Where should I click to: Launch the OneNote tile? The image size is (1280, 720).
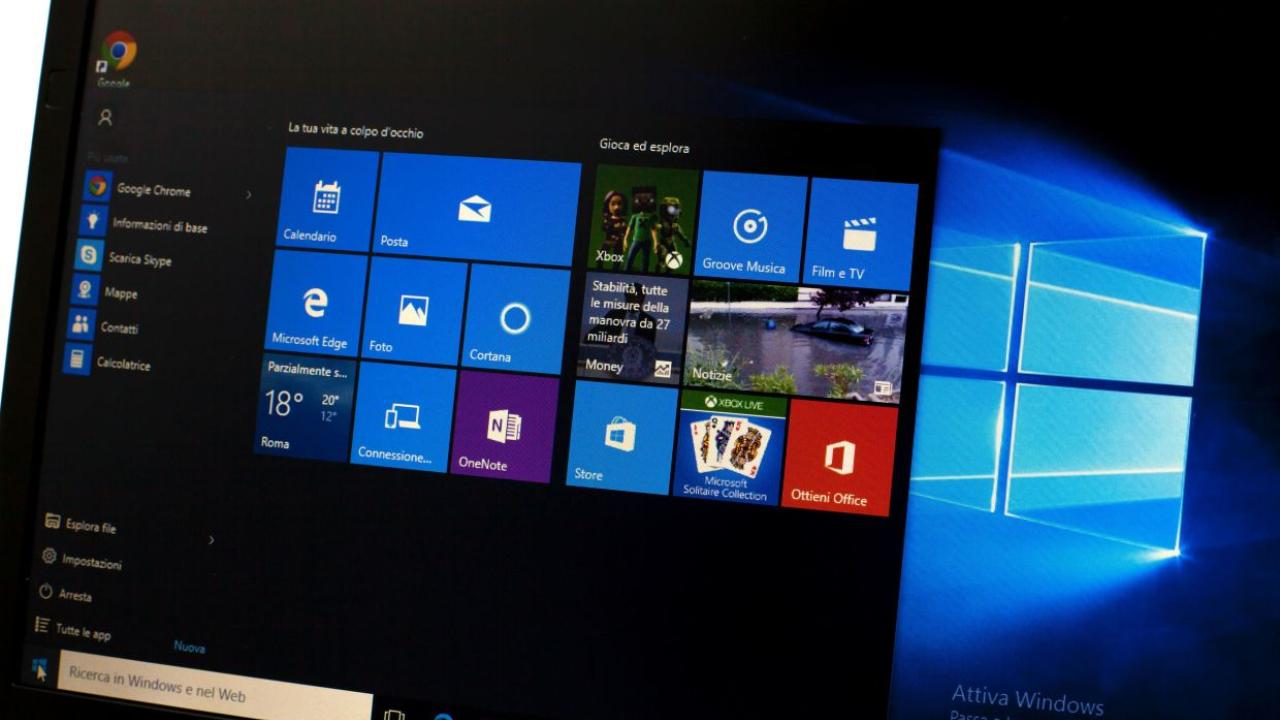(x=504, y=427)
